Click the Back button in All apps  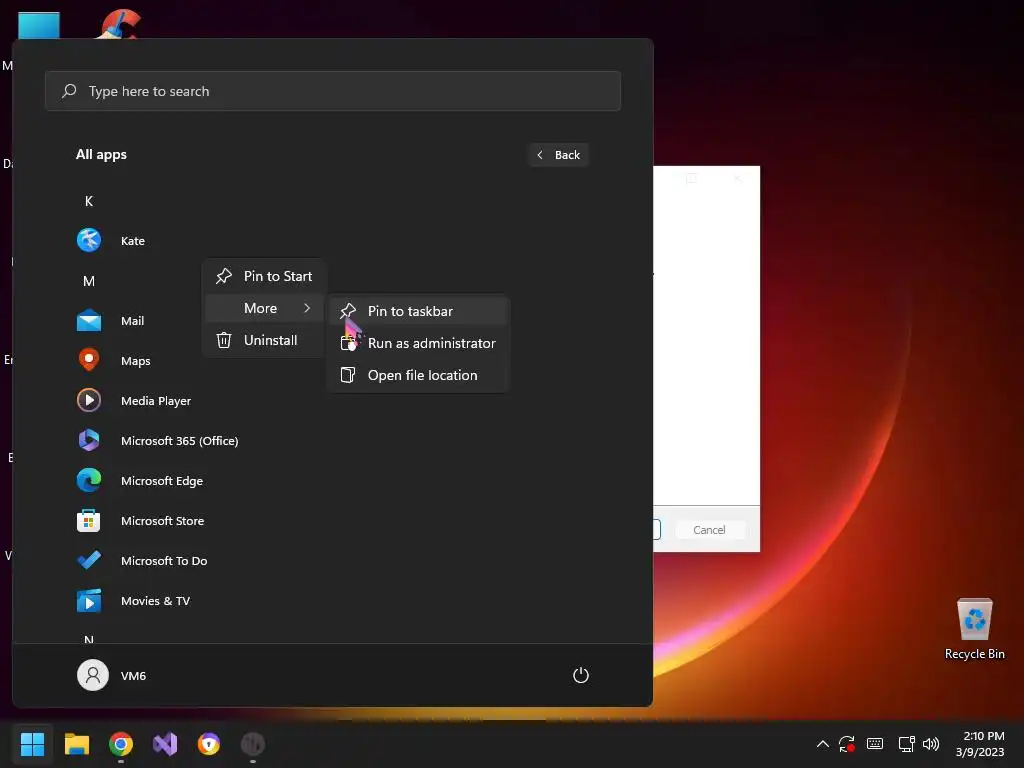pos(558,155)
